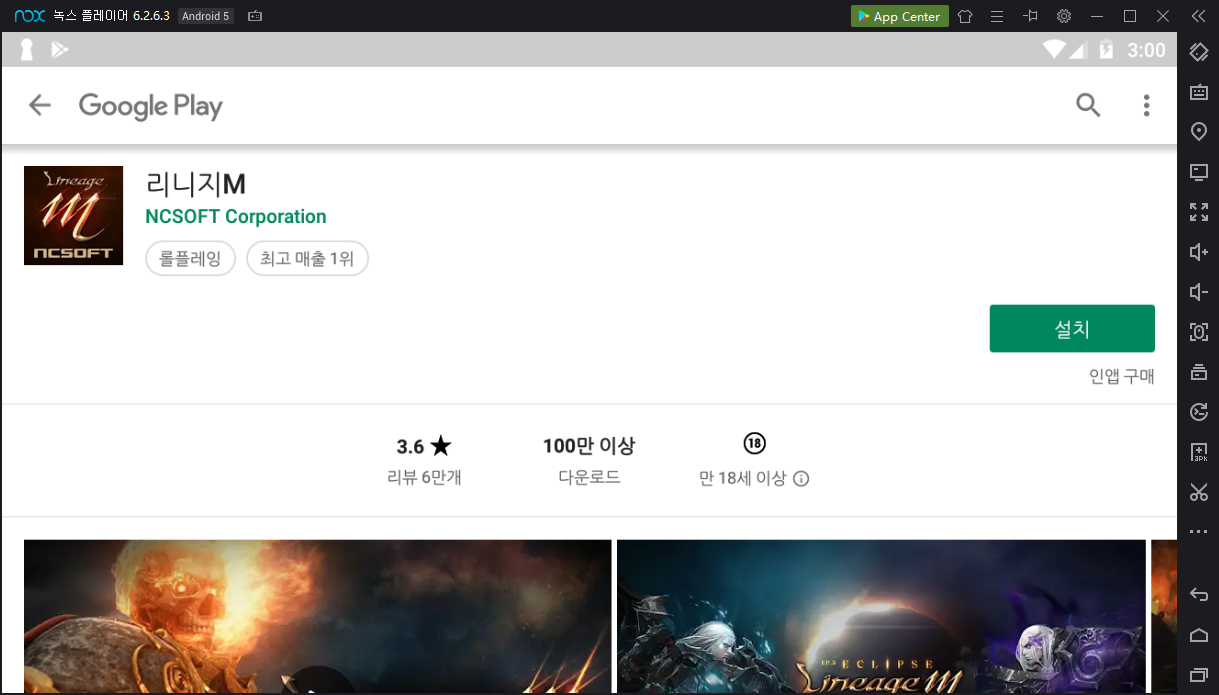
Task: Take a screenshot via sidebar icon
Action: point(1198,332)
